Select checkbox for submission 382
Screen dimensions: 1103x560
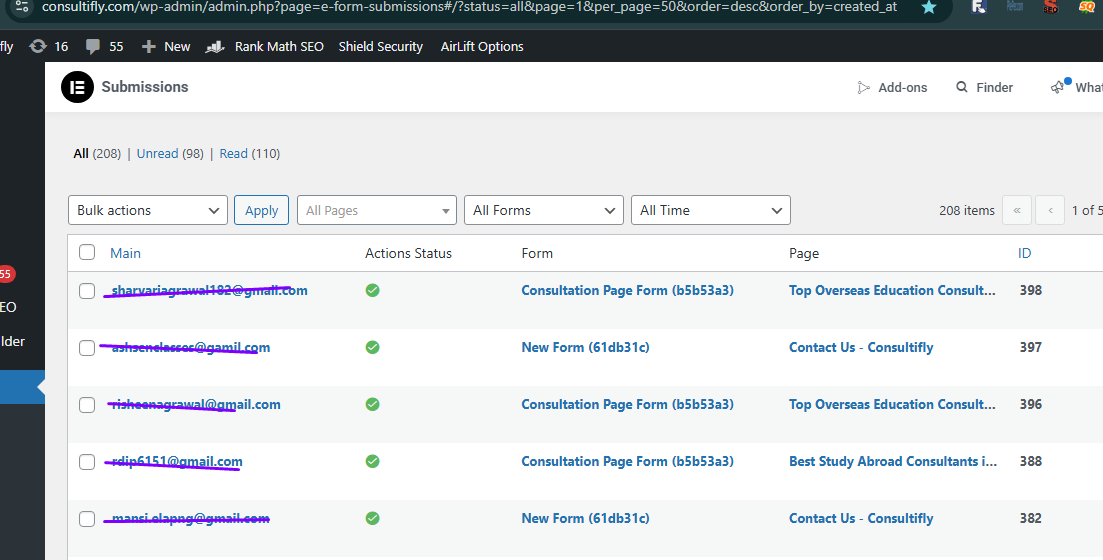(87, 519)
